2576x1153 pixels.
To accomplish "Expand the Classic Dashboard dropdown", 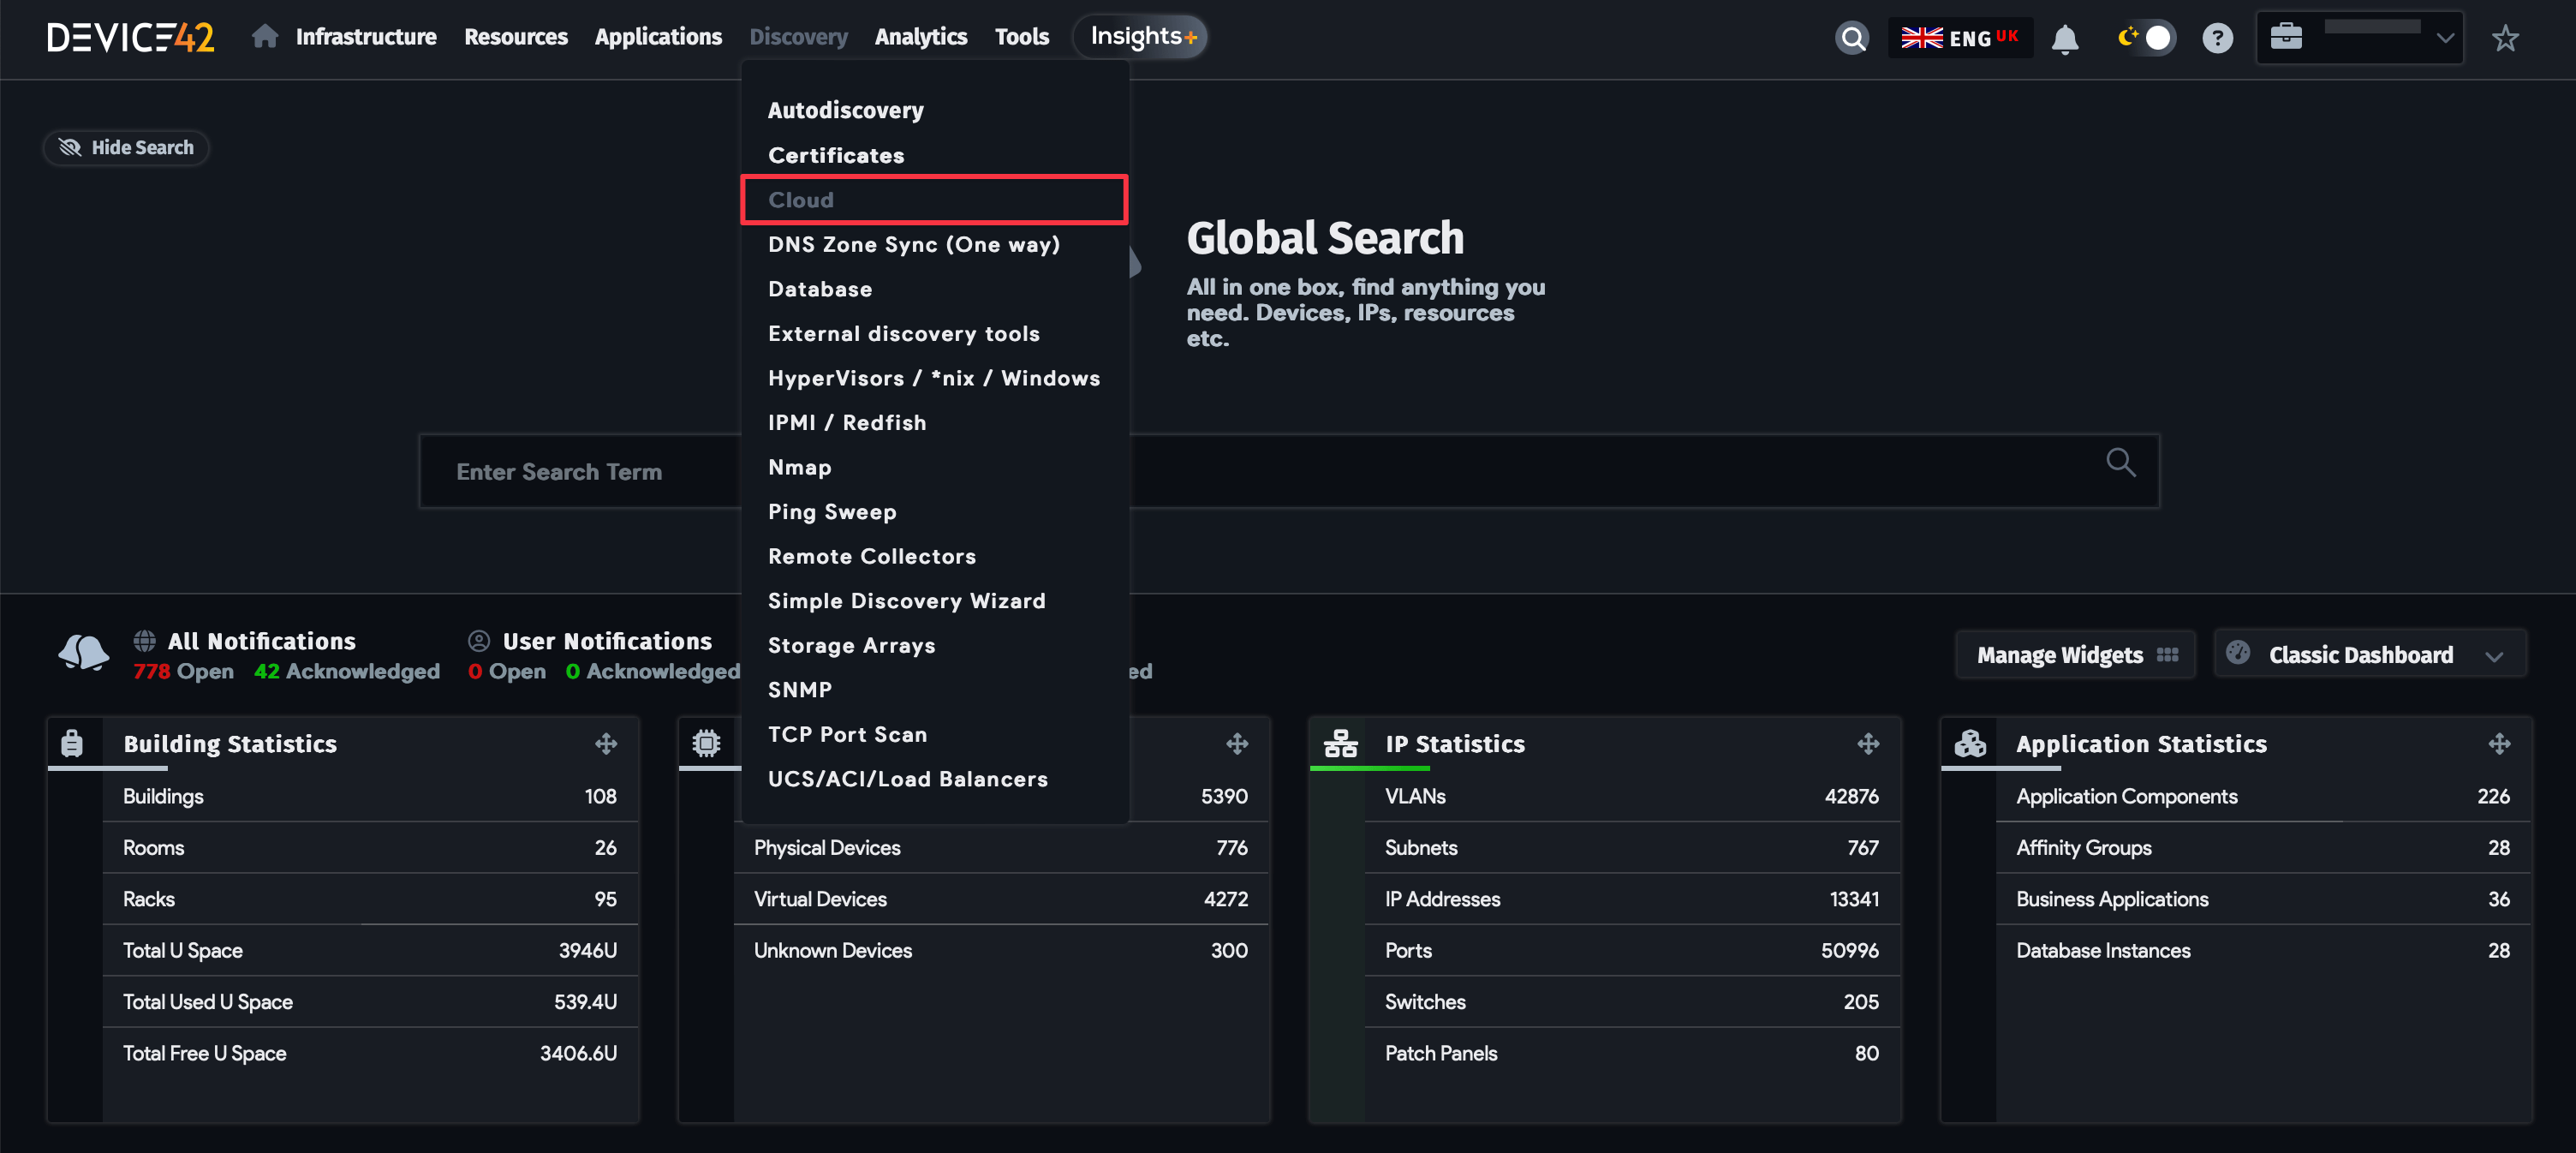I will (2370, 655).
